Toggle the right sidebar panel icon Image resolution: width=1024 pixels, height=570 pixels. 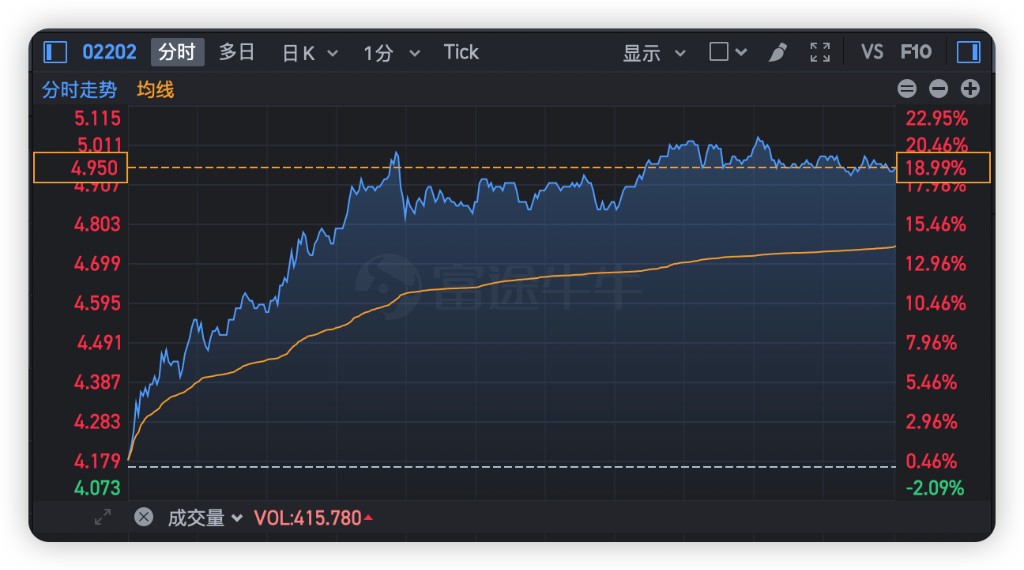[968, 52]
